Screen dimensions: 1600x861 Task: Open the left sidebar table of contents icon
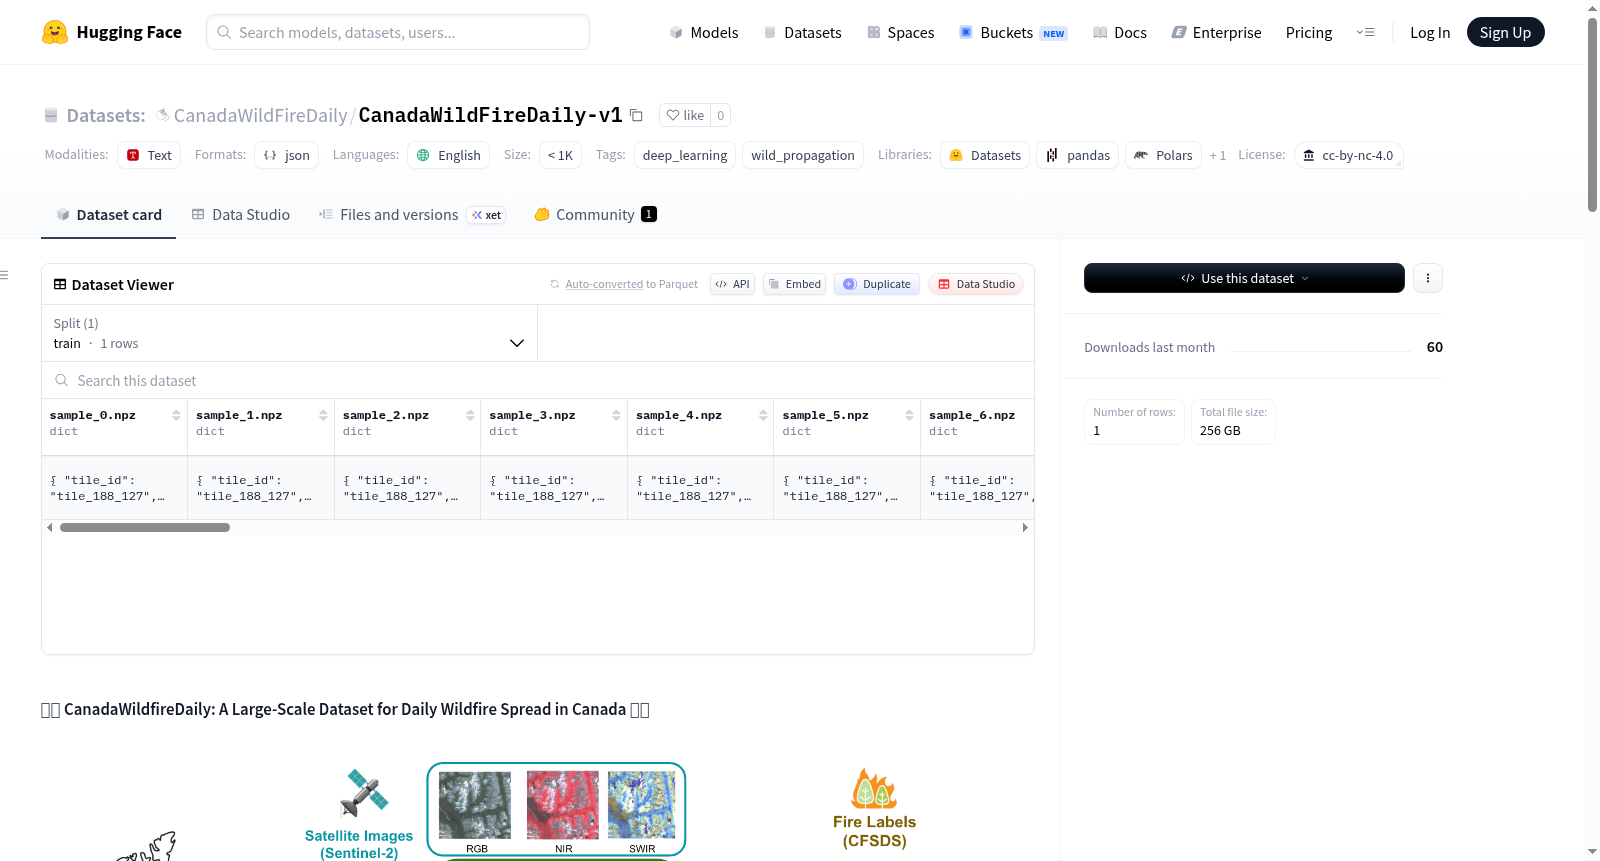(x=4, y=275)
